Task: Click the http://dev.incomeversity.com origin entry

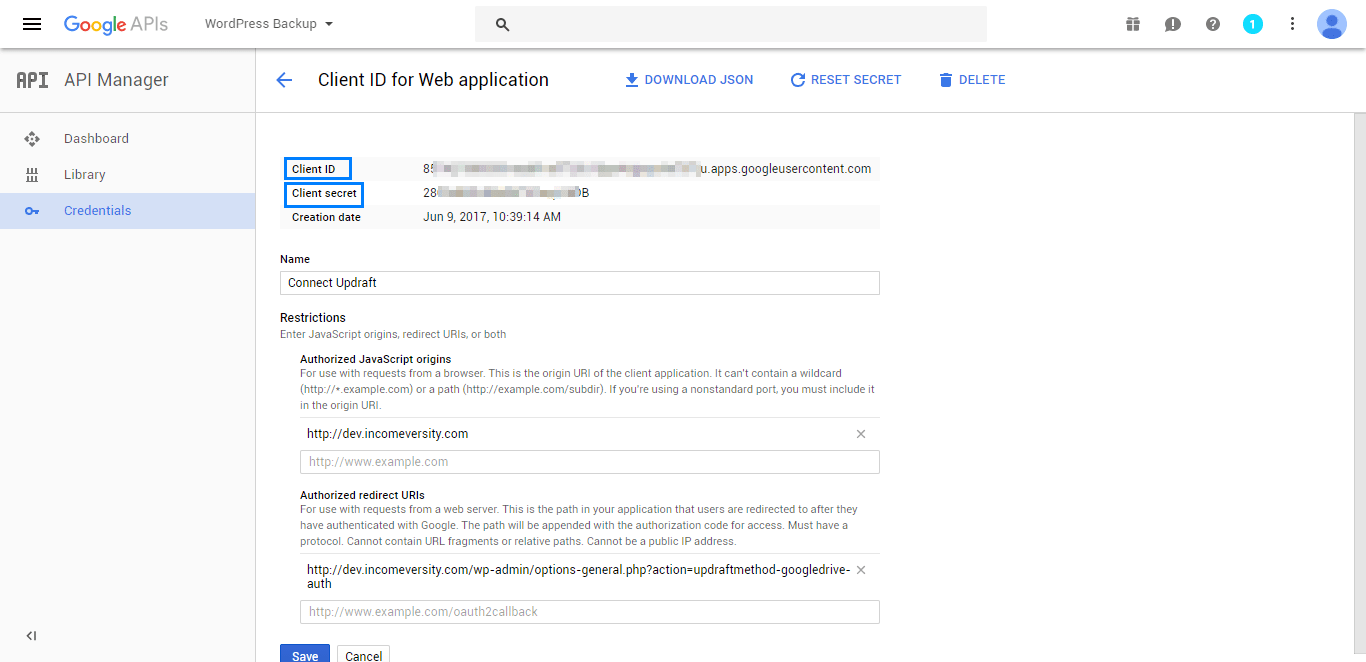Action: [x=388, y=434]
